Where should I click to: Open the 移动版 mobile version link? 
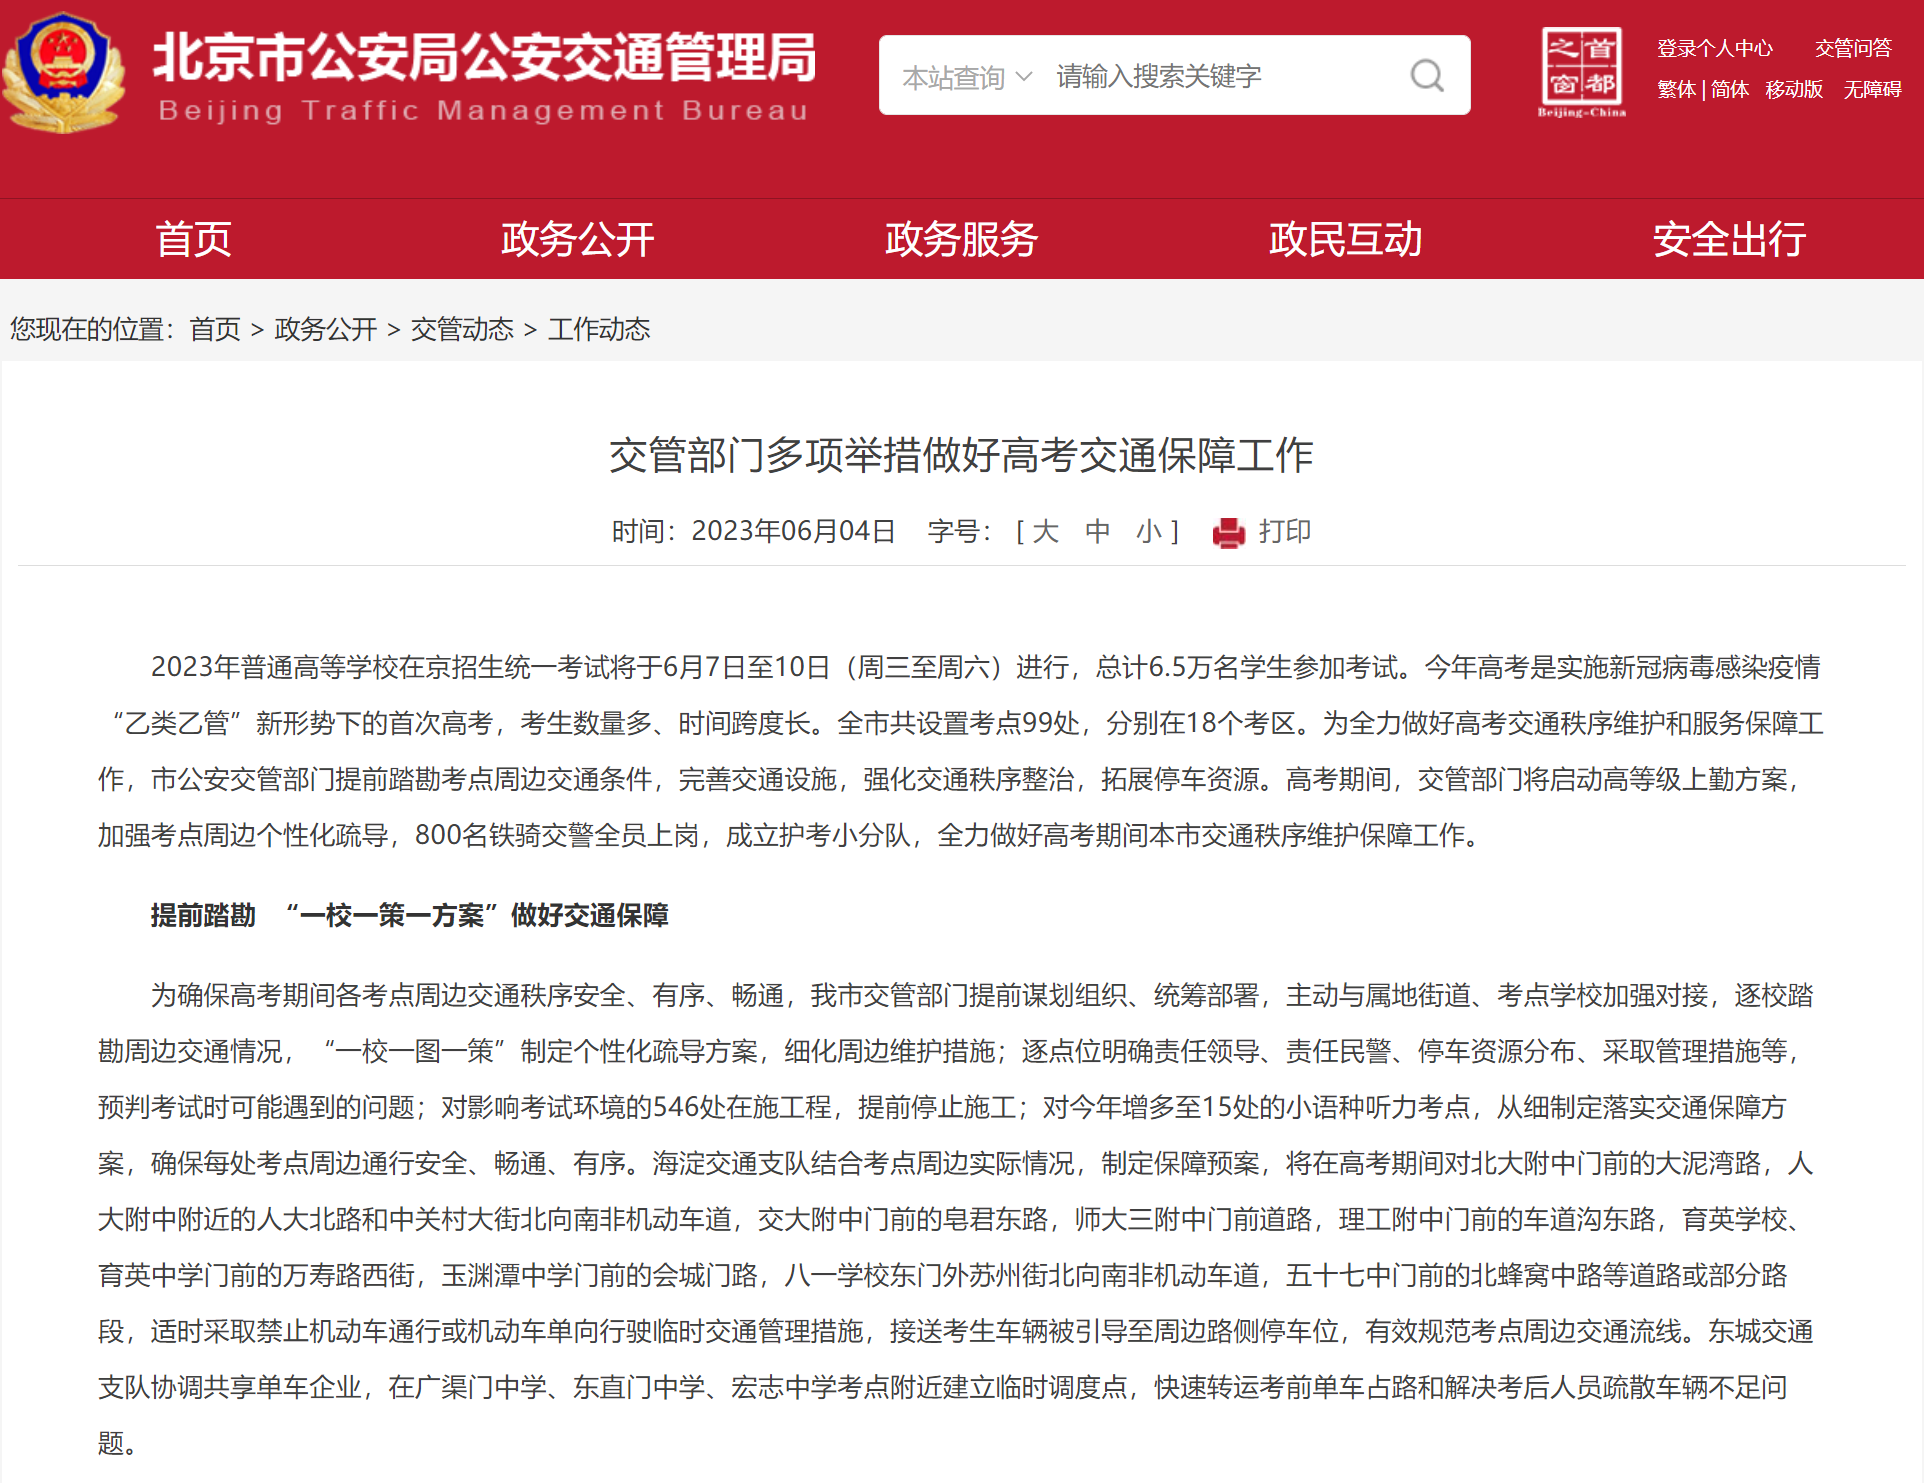[x=1794, y=89]
